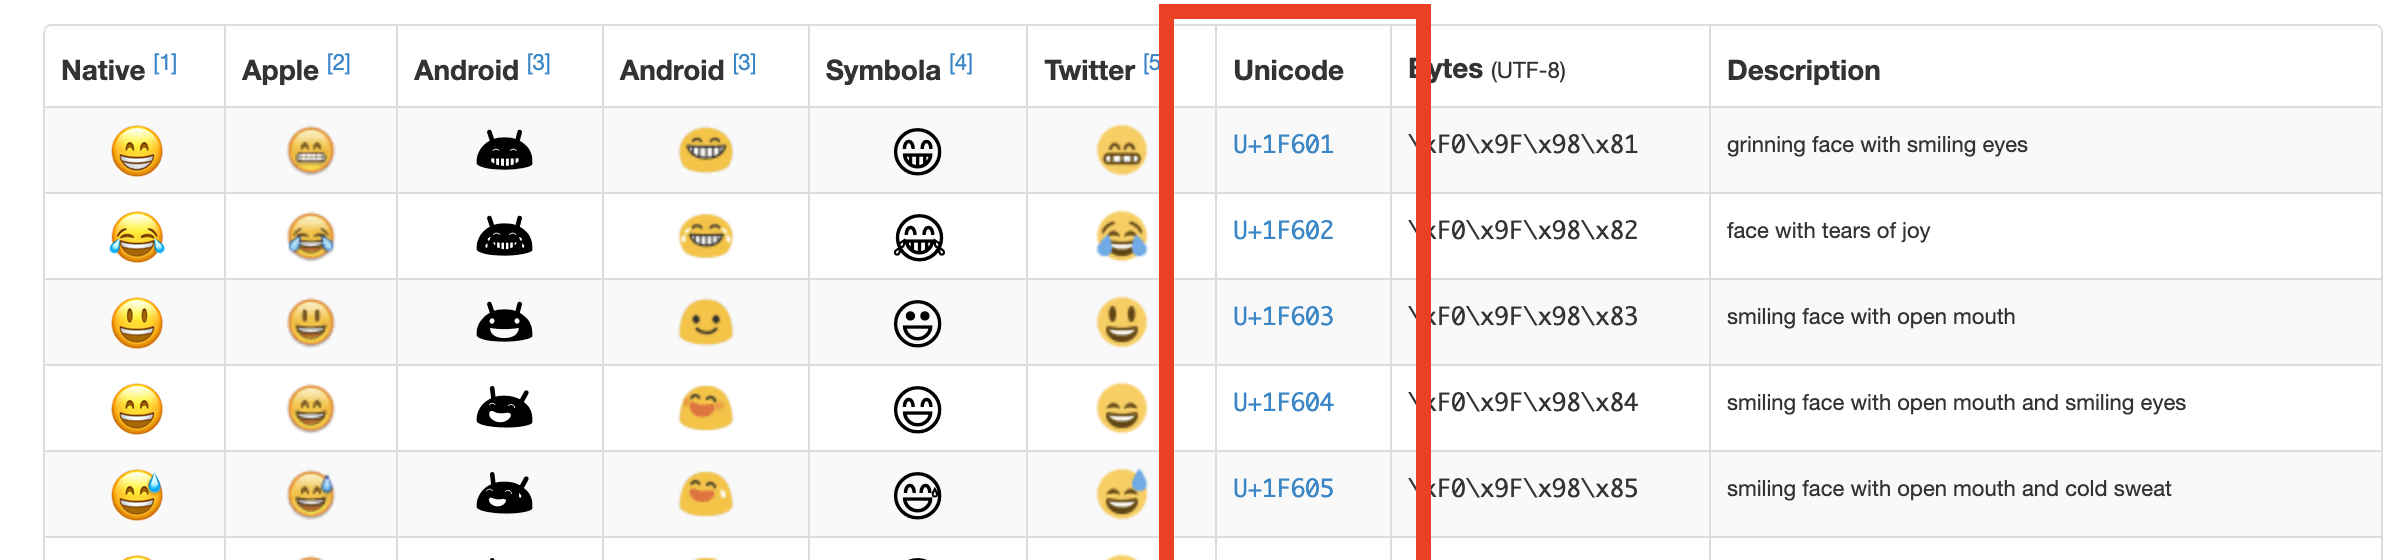The width and height of the screenshot is (2406, 560).
Task: Follow the U+1F603 code point link
Action: (1283, 317)
